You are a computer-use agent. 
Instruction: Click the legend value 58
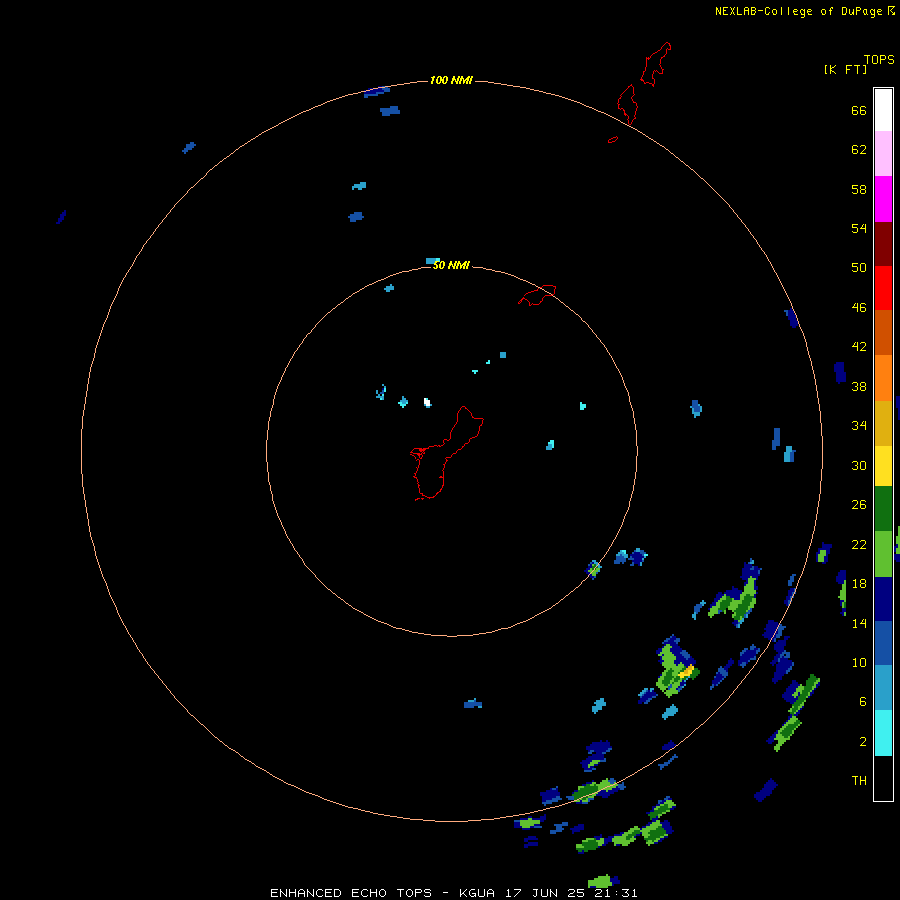click(x=859, y=189)
